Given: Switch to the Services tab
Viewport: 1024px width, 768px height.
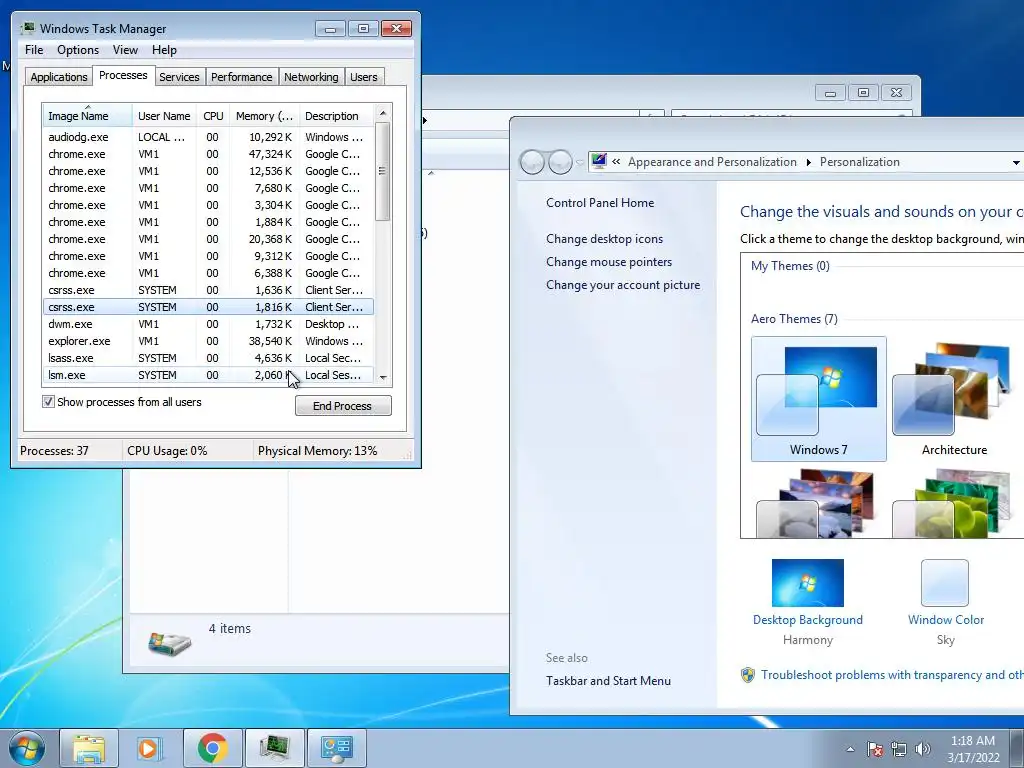Looking at the screenshot, I should [x=179, y=76].
